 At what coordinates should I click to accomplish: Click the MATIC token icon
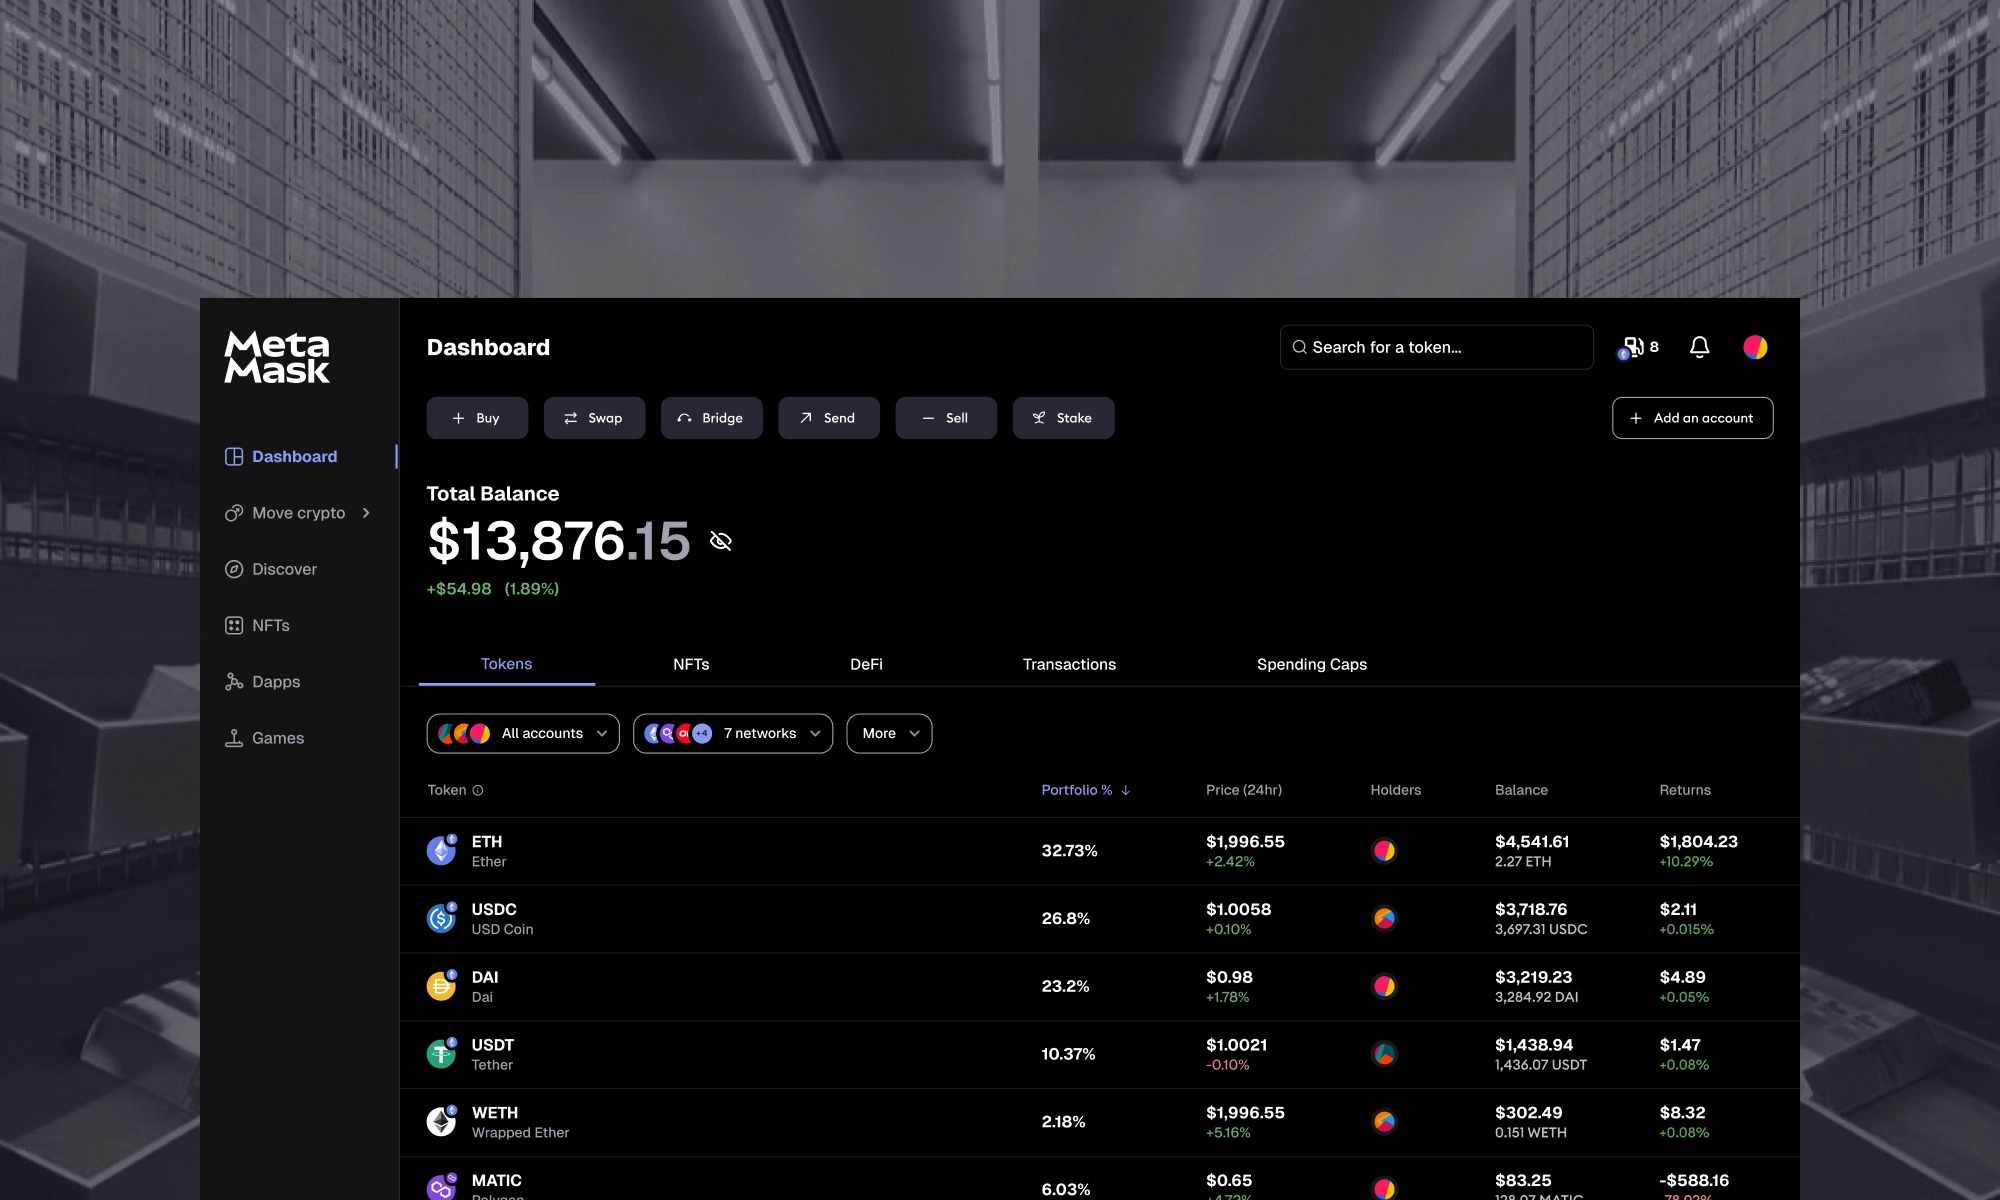tap(441, 1187)
